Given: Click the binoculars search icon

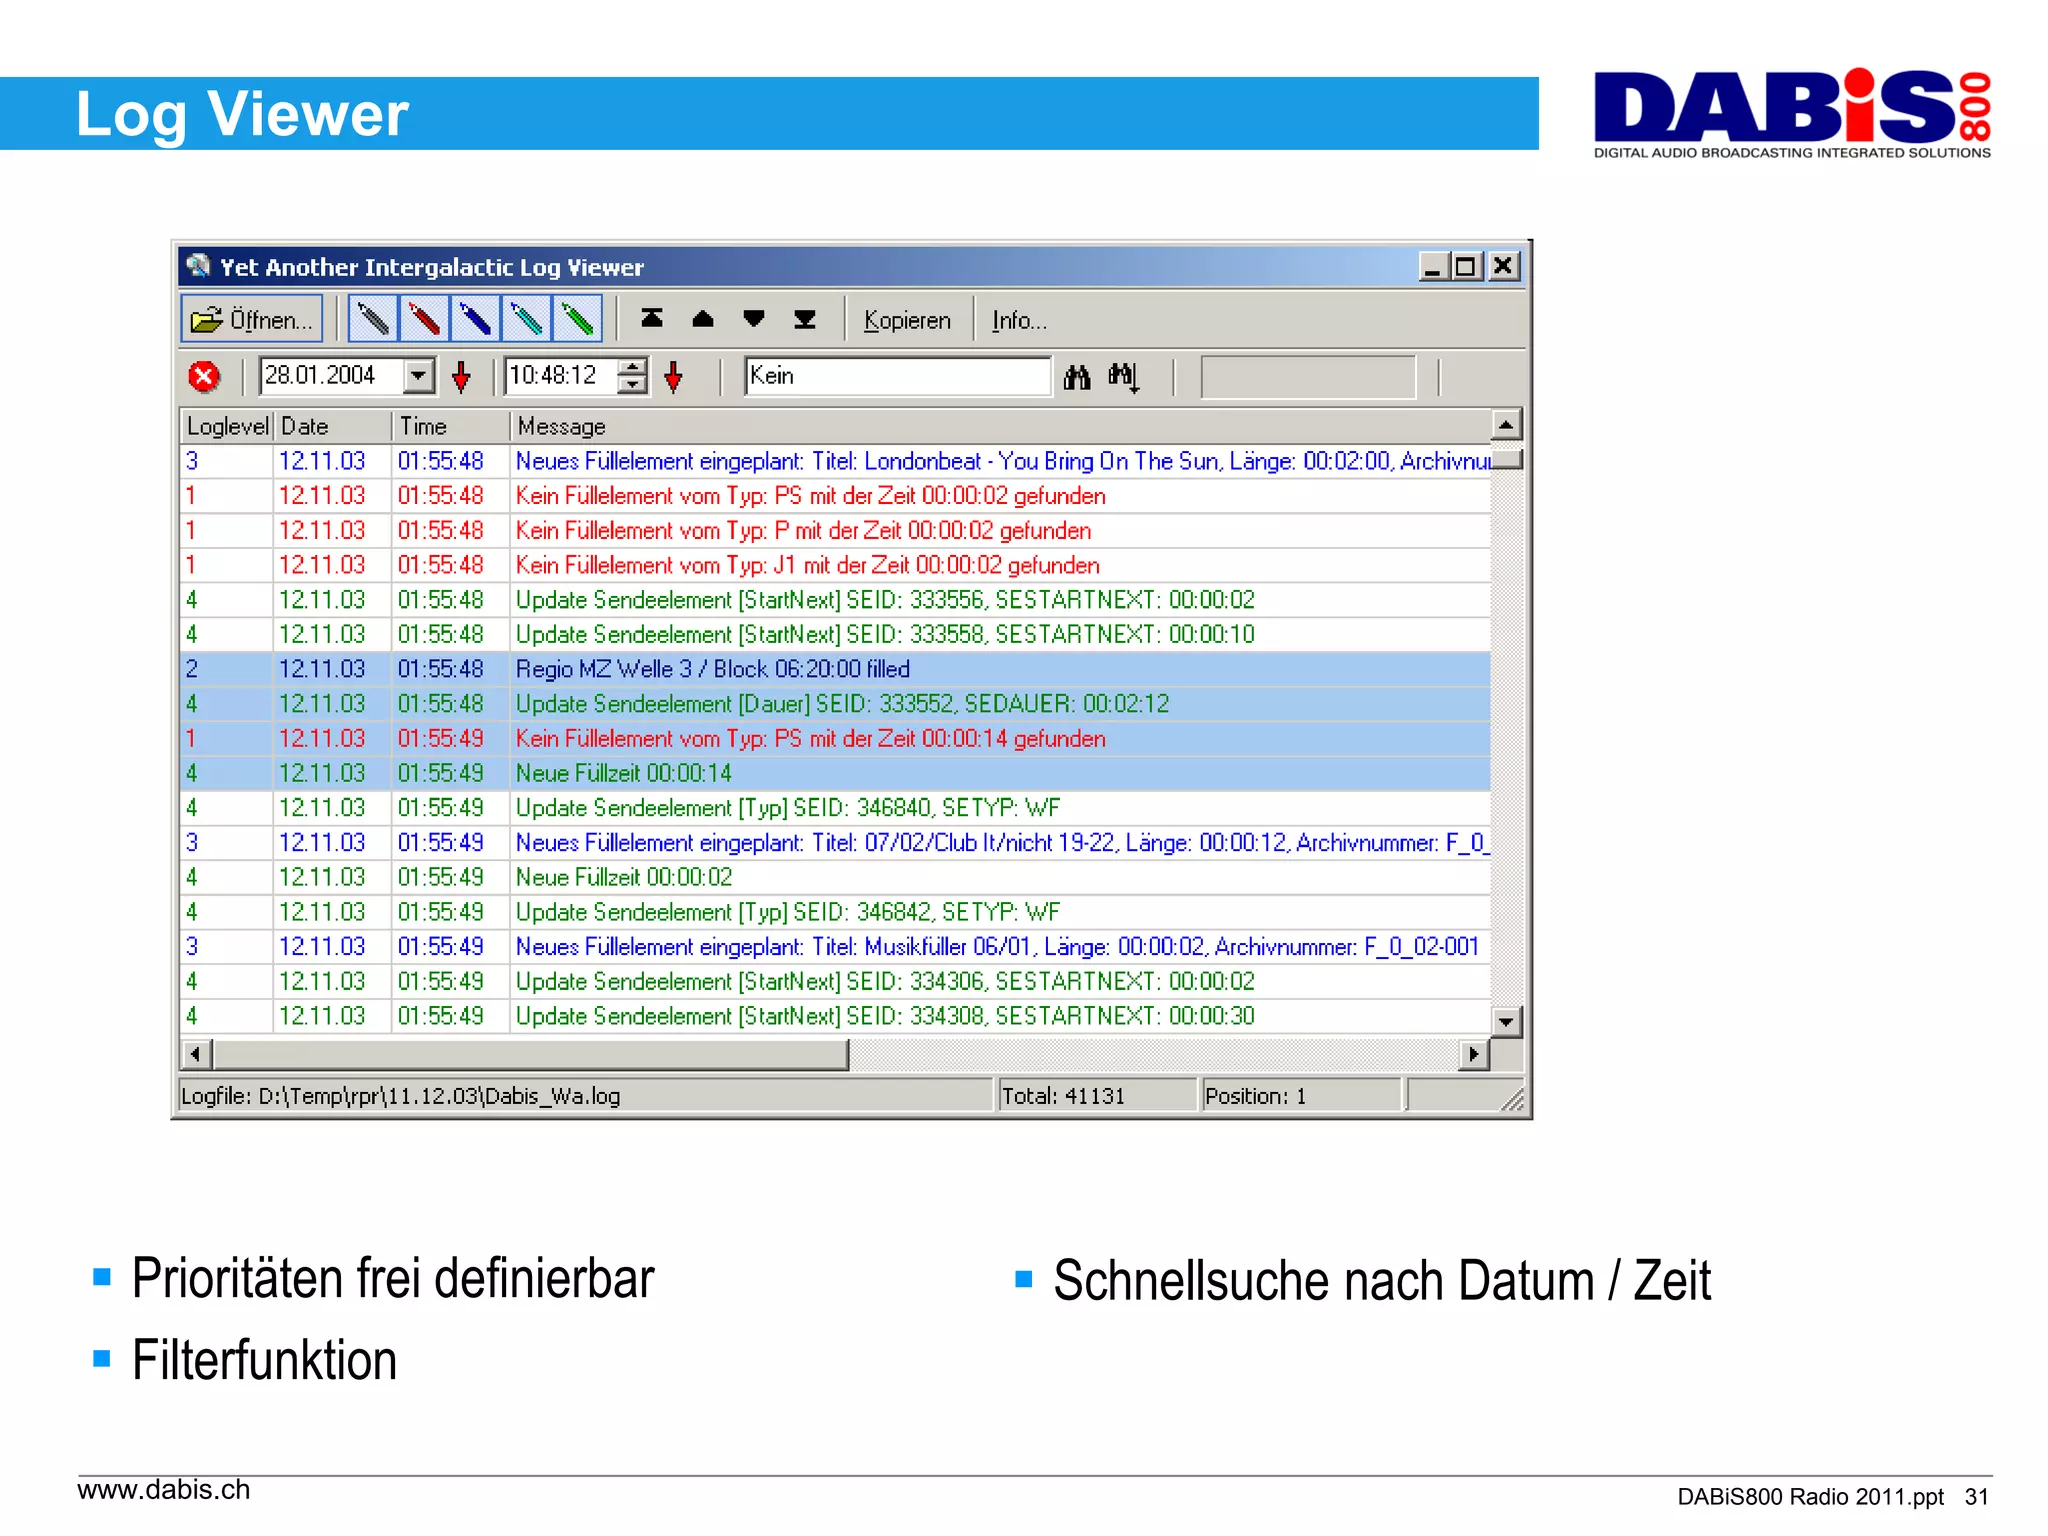Looking at the screenshot, I should (1077, 377).
